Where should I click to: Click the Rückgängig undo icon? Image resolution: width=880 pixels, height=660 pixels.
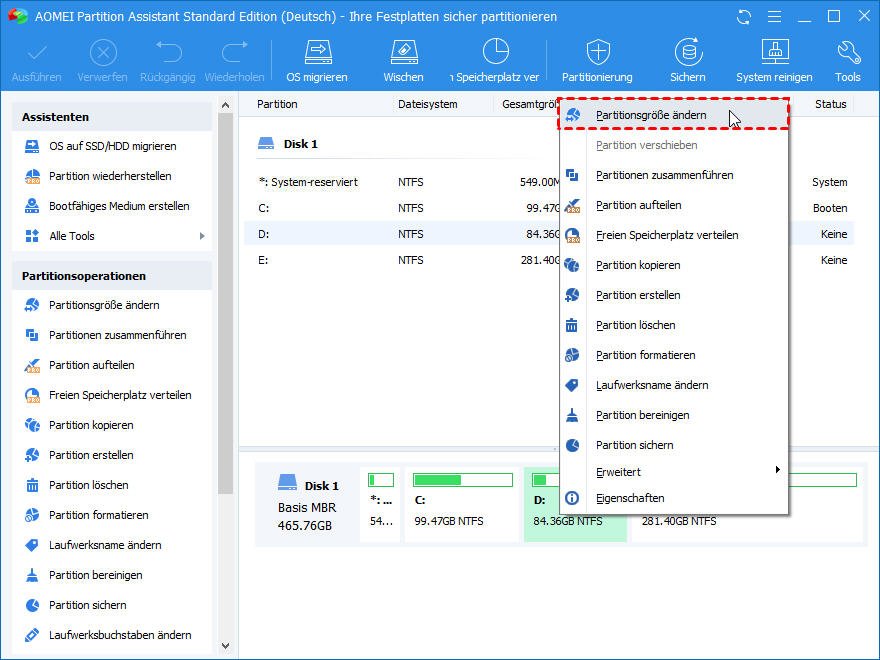(x=168, y=52)
